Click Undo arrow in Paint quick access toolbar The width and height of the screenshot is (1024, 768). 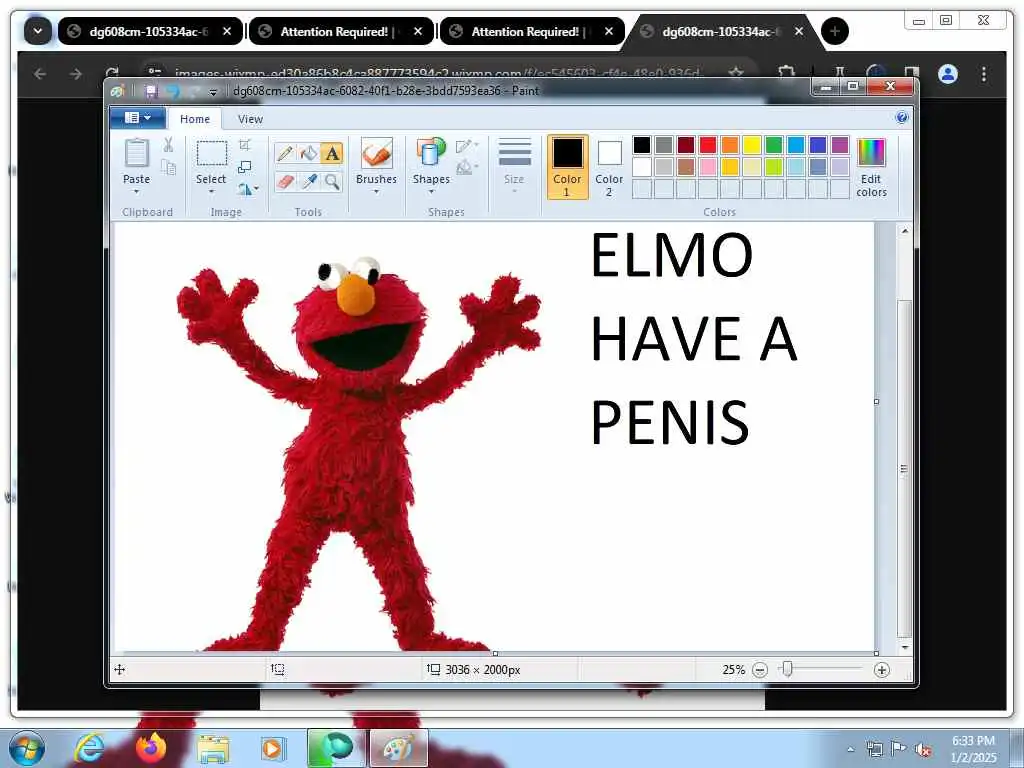click(173, 91)
